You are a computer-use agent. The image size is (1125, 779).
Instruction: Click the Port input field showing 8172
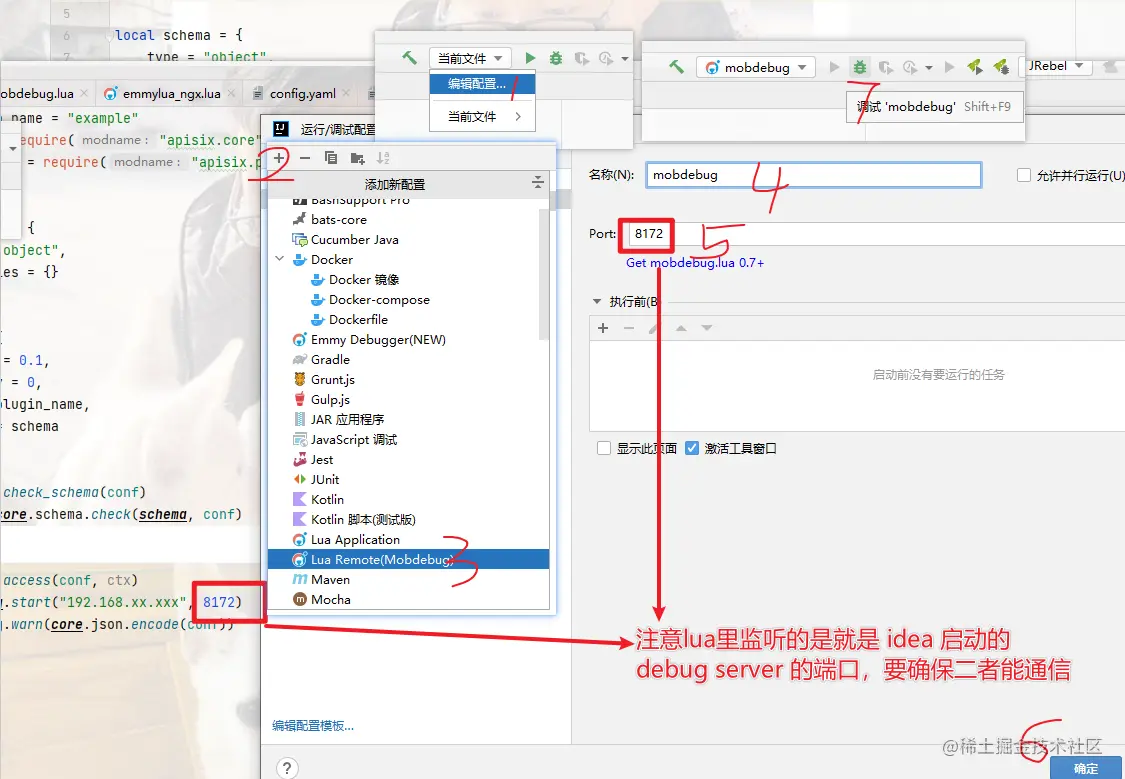pyautogui.click(x=647, y=232)
